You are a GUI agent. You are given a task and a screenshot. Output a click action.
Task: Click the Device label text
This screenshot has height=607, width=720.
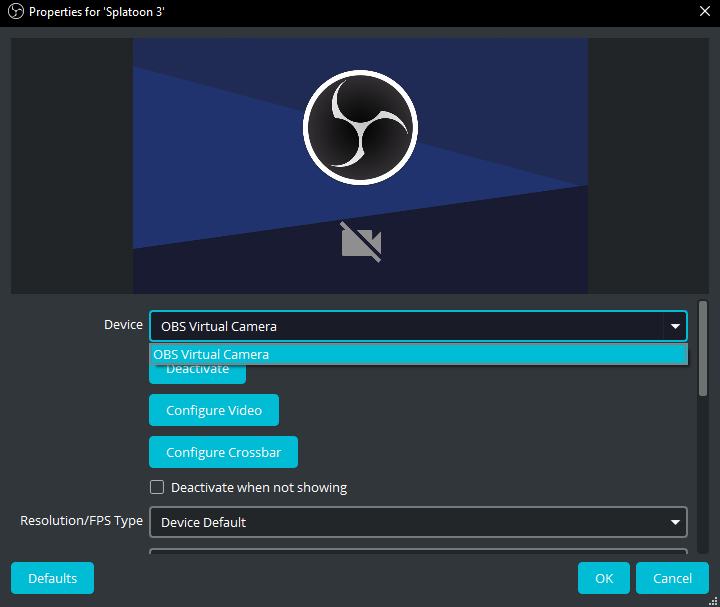124,325
